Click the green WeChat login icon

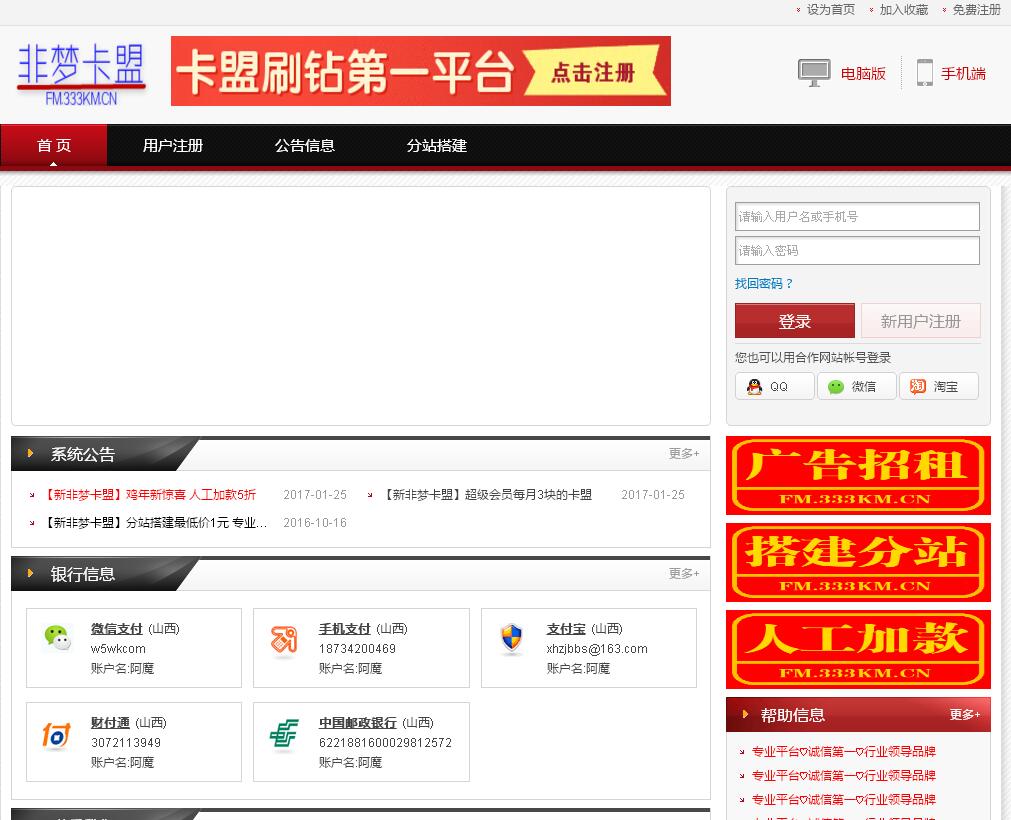(x=836, y=387)
